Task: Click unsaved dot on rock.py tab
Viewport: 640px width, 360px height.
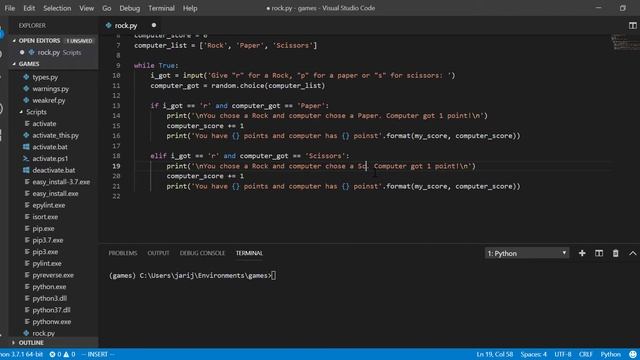Action: (x=154, y=25)
